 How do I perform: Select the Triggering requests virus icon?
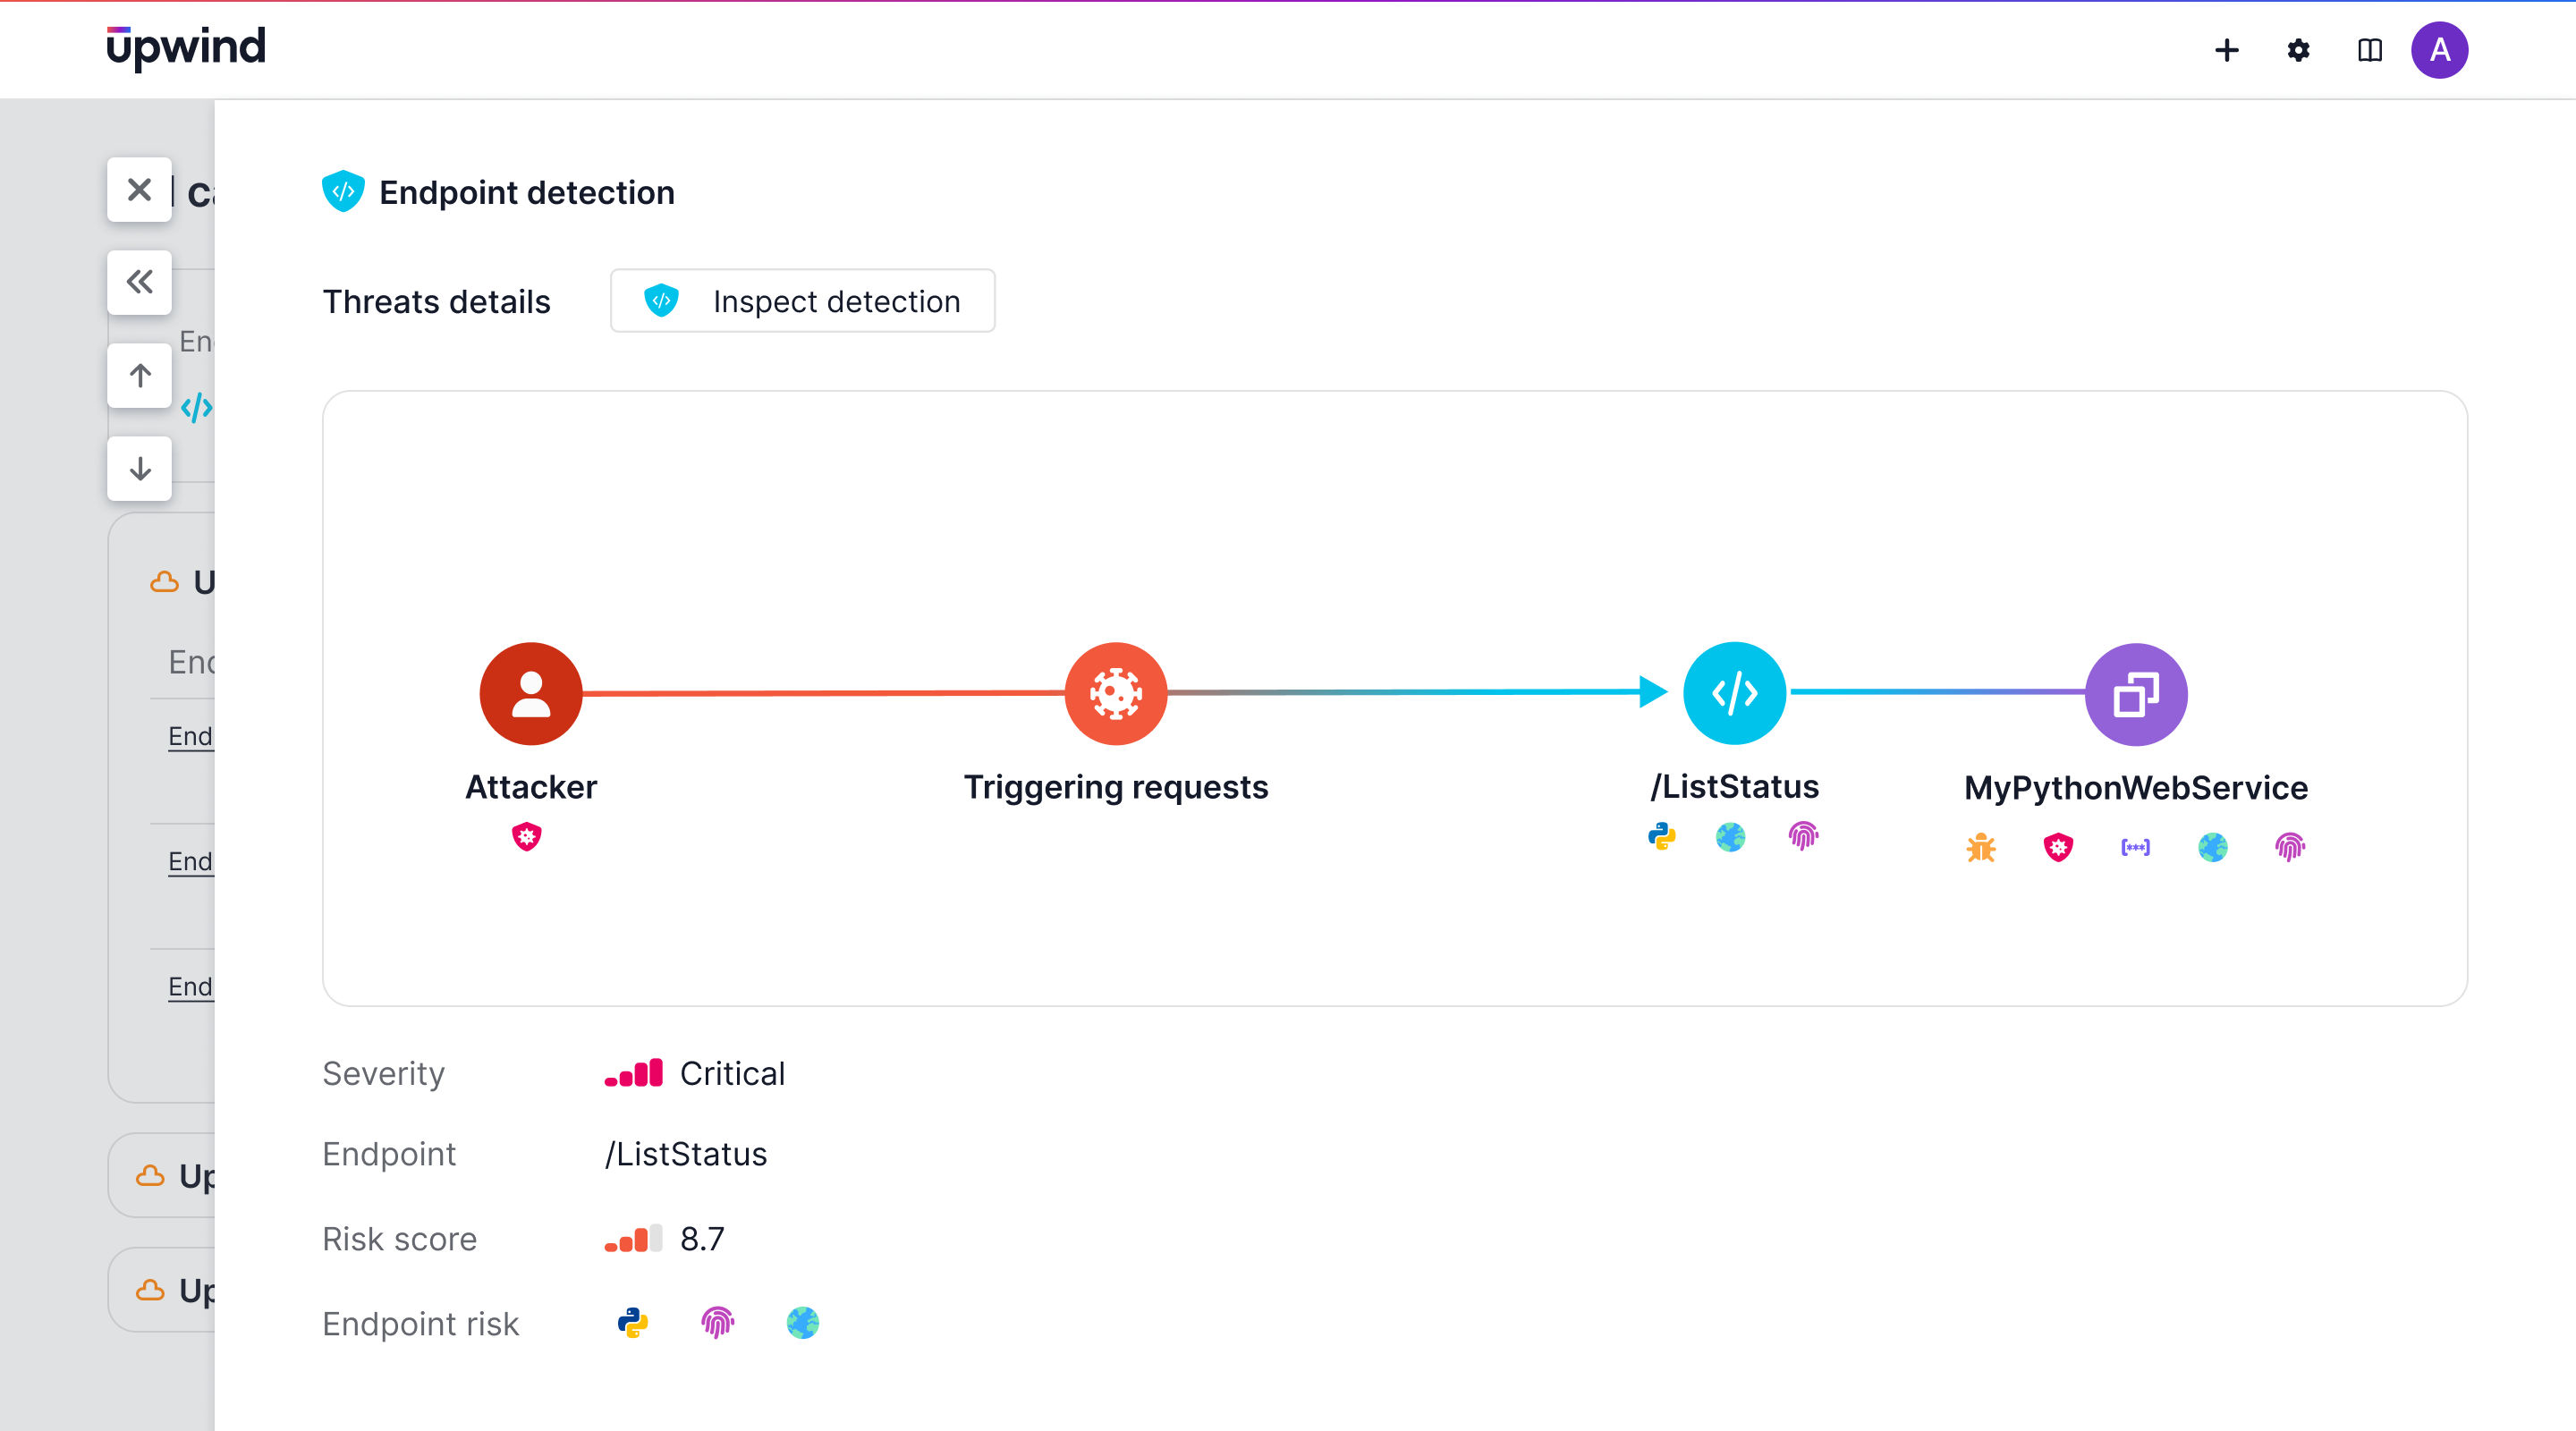click(1115, 693)
